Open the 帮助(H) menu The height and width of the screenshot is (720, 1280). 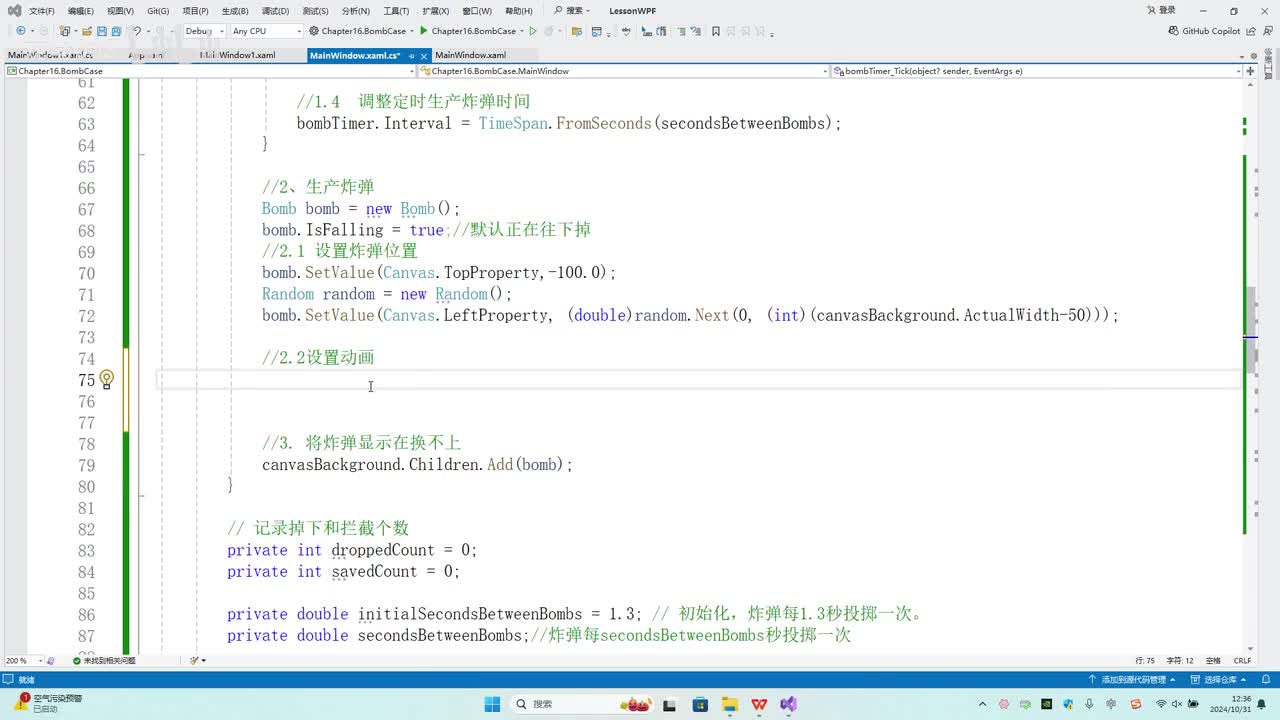518,11
